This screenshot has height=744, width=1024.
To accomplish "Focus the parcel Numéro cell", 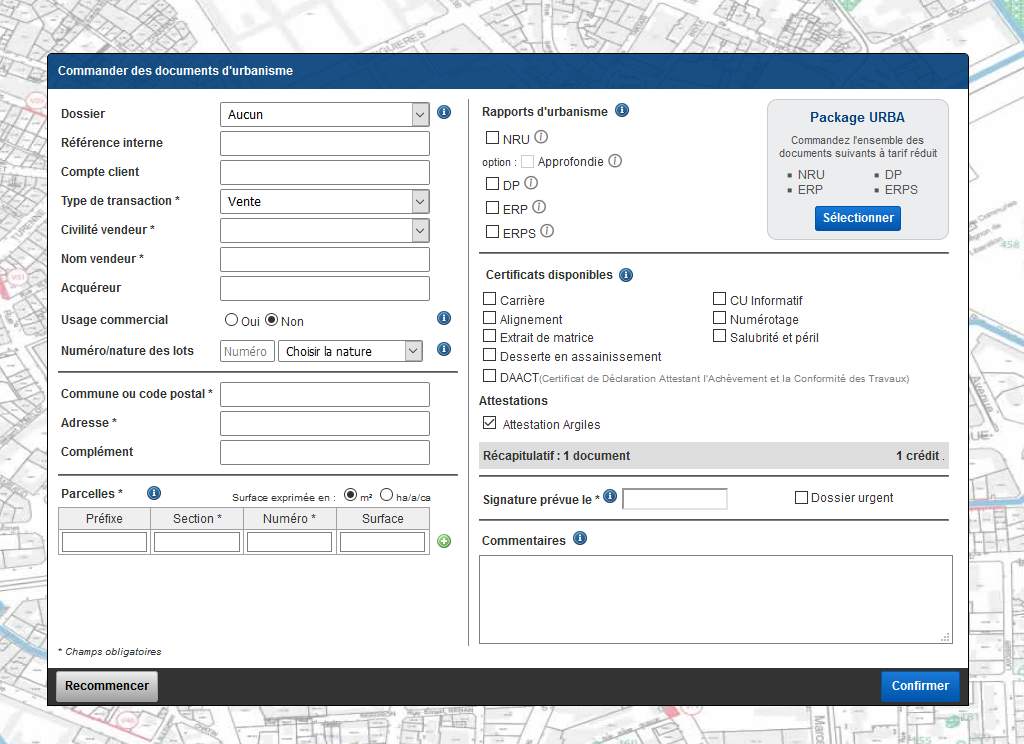I will [x=289, y=542].
